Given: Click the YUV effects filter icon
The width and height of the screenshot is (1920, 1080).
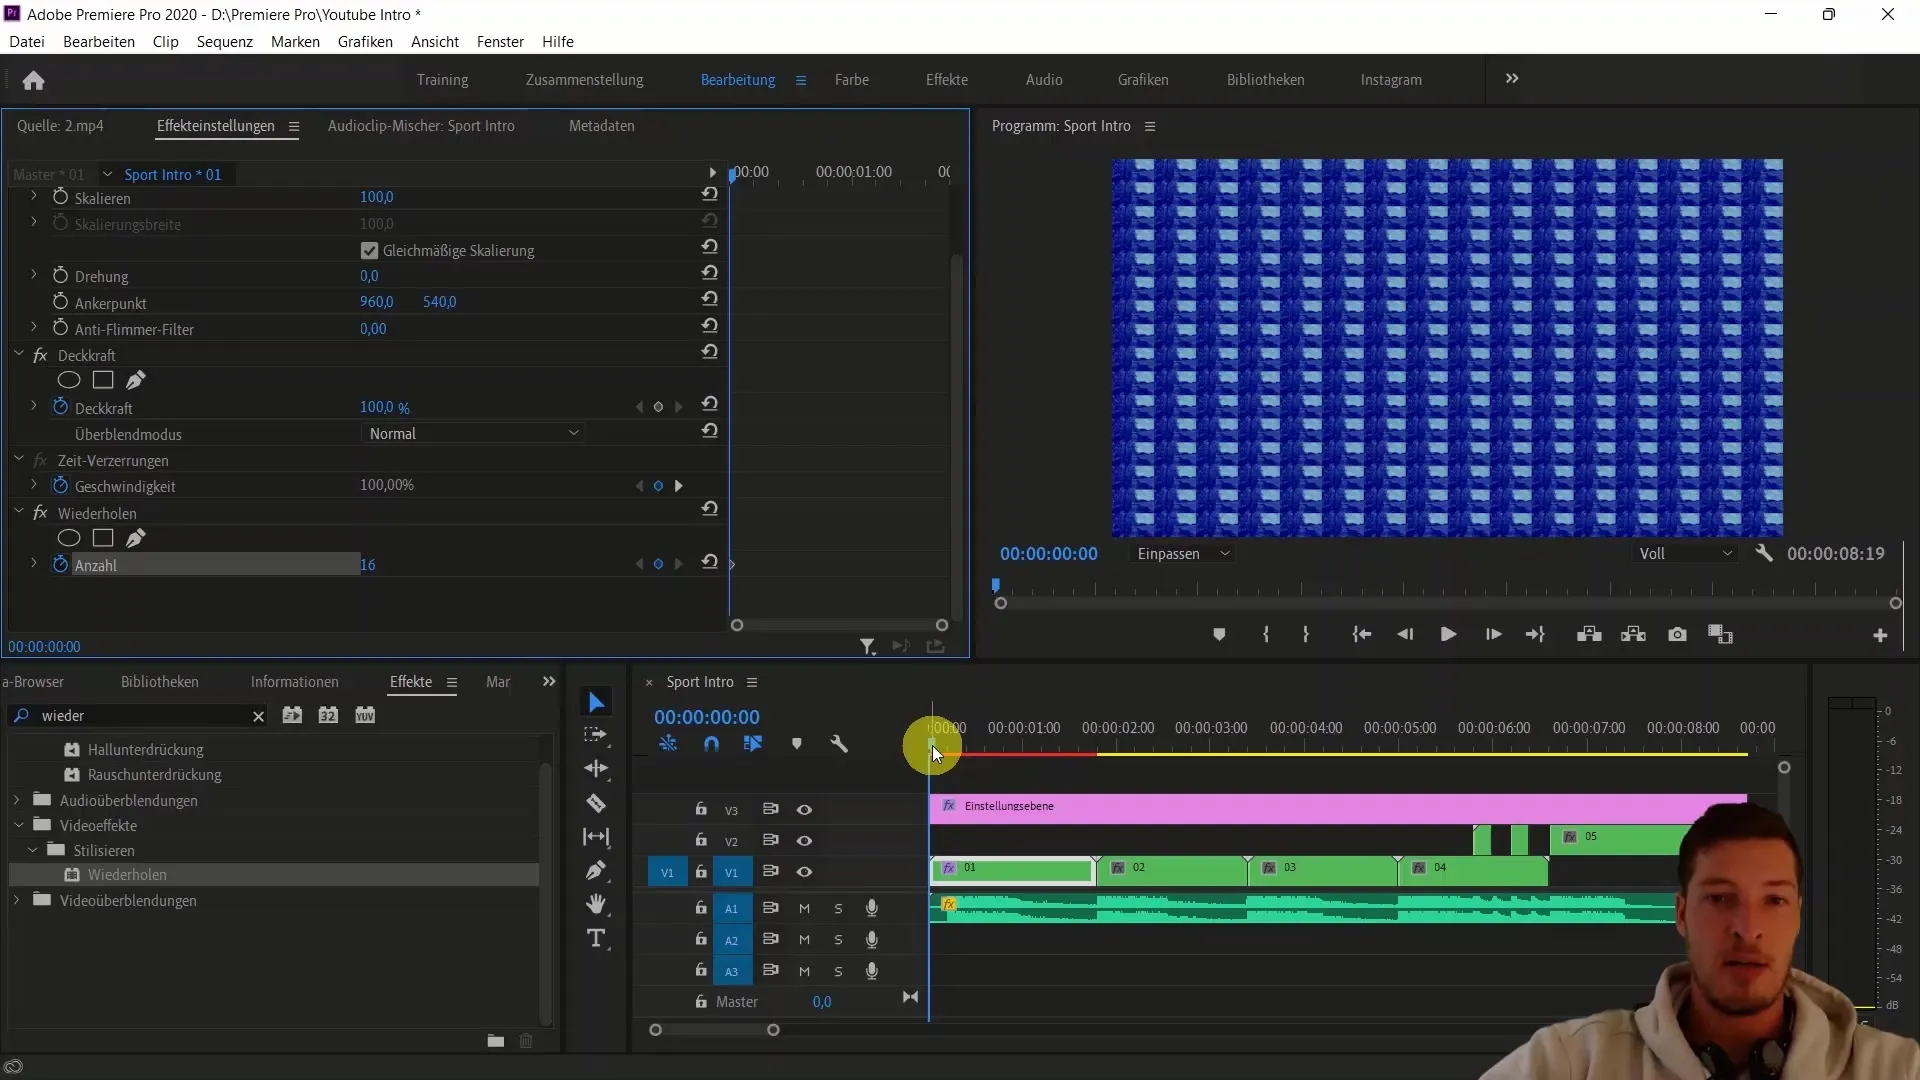Looking at the screenshot, I should click(x=365, y=715).
